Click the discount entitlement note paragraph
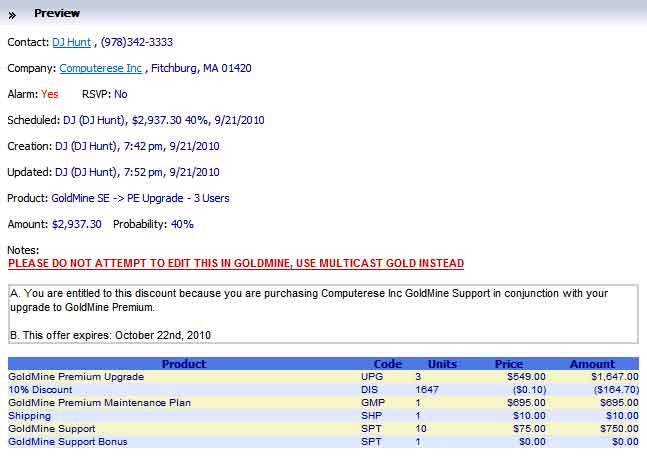This screenshot has width=647, height=456. pyautogui.click(x=309, y=300)
